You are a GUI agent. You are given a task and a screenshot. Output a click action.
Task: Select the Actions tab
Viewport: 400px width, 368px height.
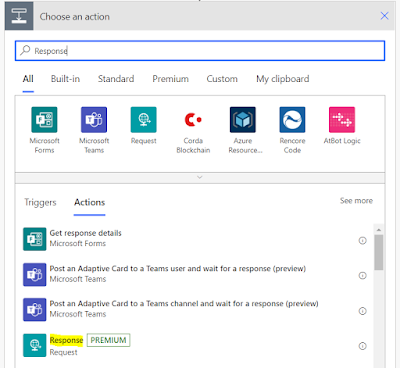pyautogui.click(x=89, y=202)
